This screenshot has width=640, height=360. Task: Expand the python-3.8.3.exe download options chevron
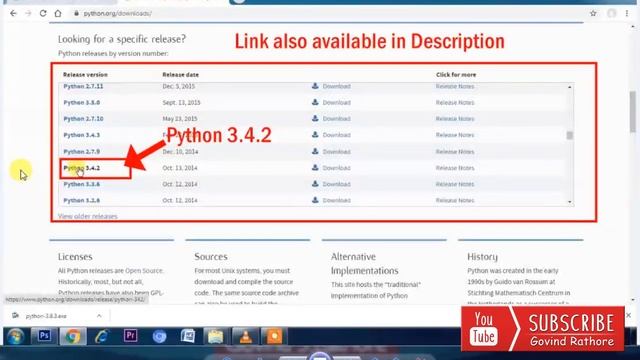pos(99,316)
